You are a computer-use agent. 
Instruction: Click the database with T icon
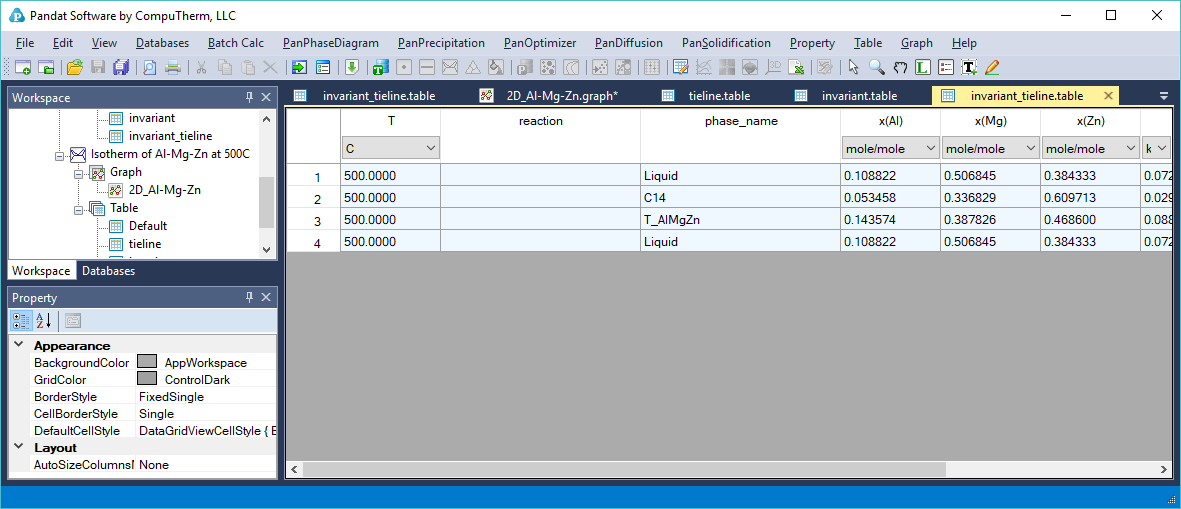(x=379, y=67)
